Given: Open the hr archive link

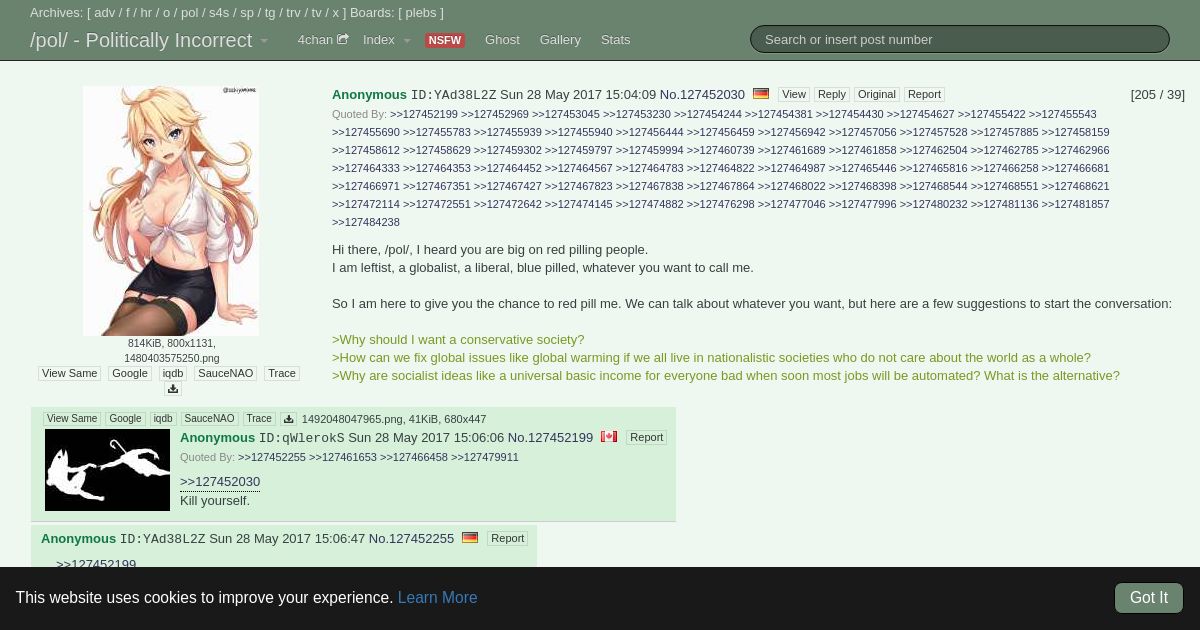Looking at the screenshot, I should click(146, 13).
